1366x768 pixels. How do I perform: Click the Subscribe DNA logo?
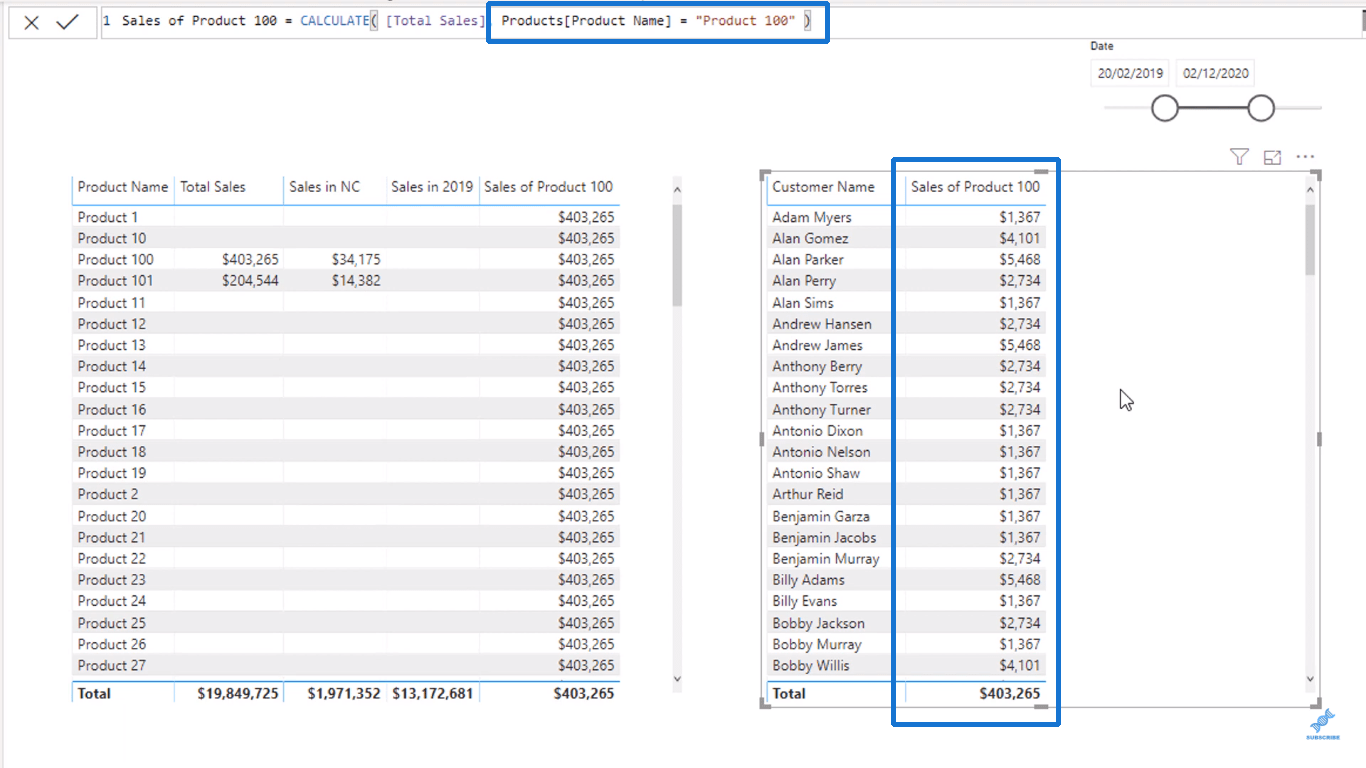pos(1322,726)
